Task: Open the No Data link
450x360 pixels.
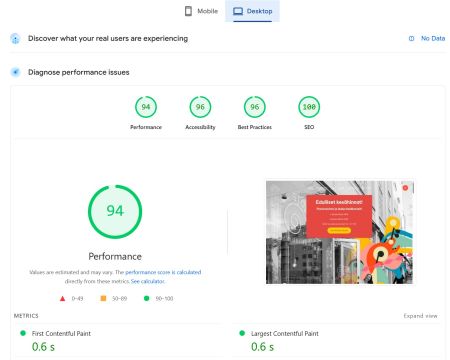Action: point(433,38)
